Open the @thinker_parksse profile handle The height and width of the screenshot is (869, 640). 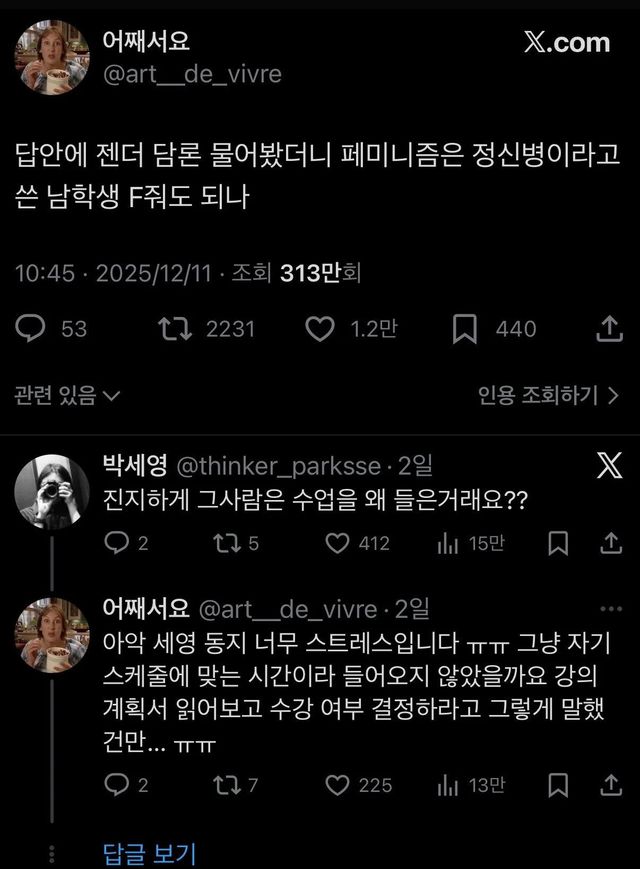click(278, 466)
